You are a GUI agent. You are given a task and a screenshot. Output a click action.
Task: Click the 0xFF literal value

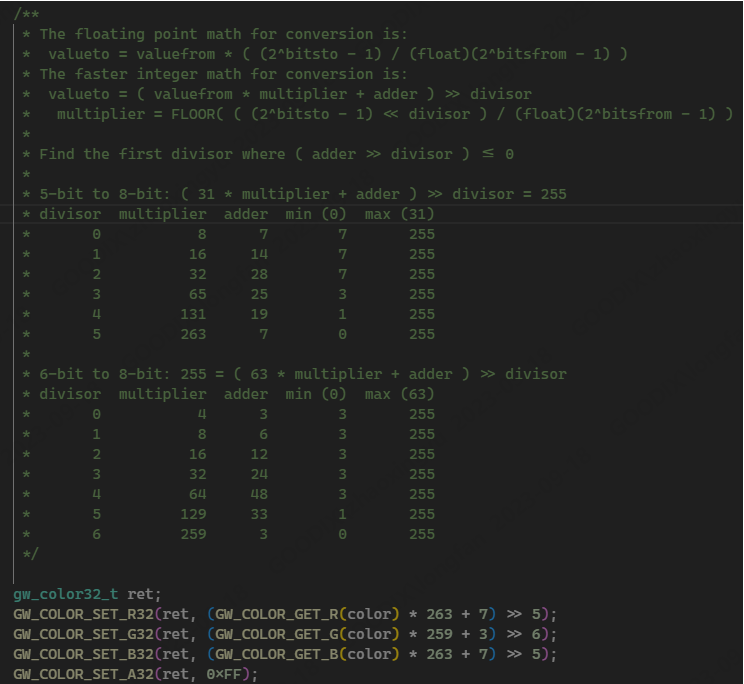tap(224, 674)
